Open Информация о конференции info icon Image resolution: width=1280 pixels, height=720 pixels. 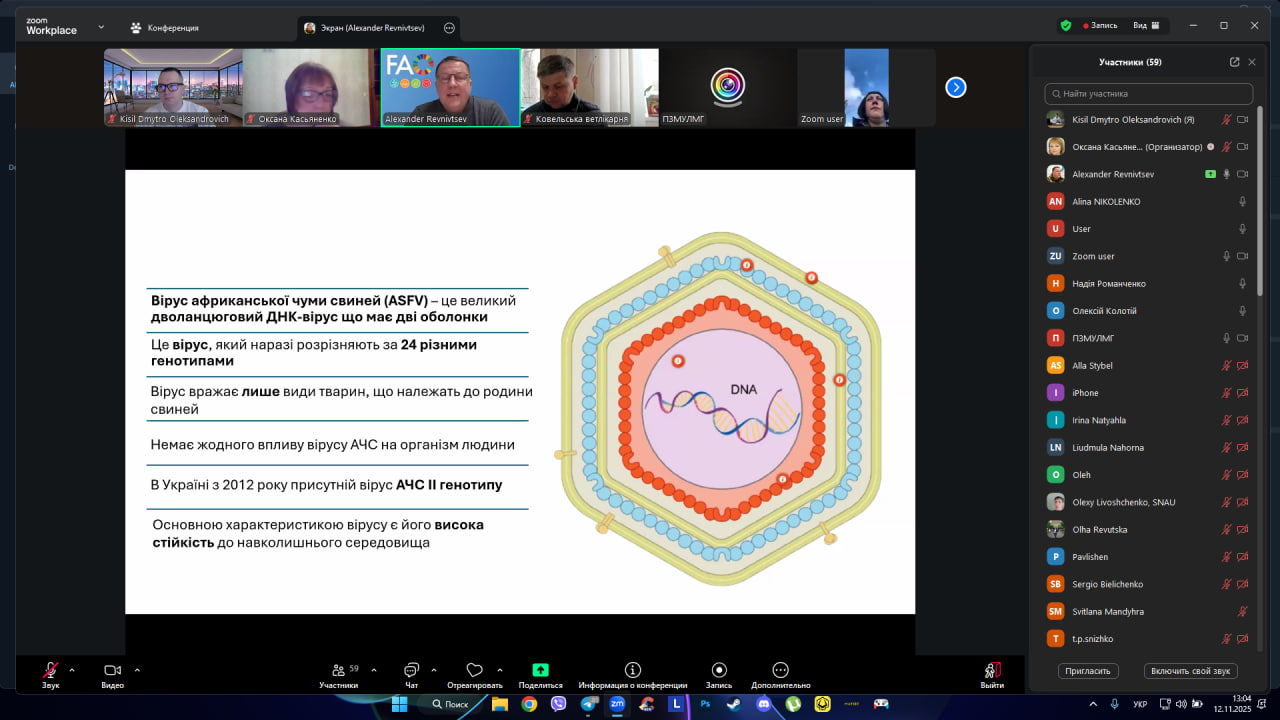[x=632, y=670]
